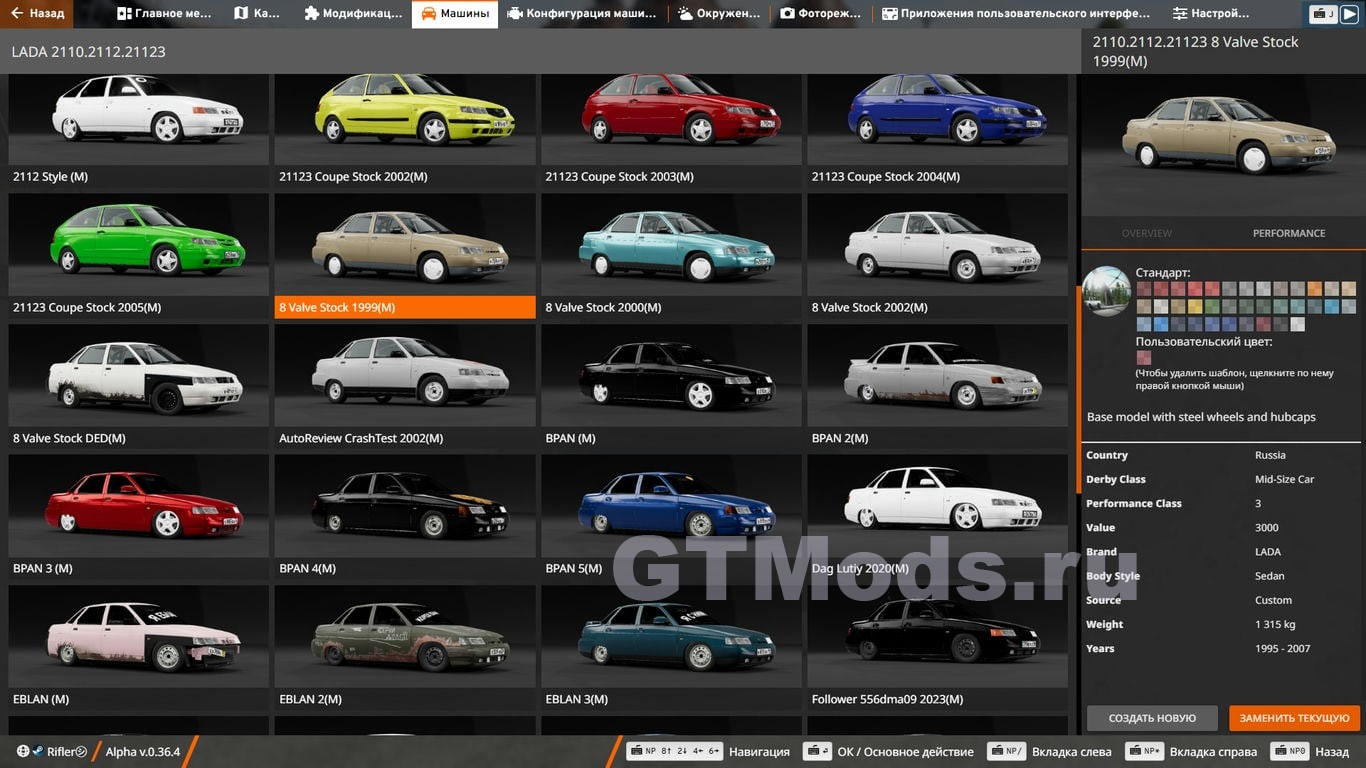Select the Машины tab
This screenshot has width=1366, height=768.
[455, 14]
